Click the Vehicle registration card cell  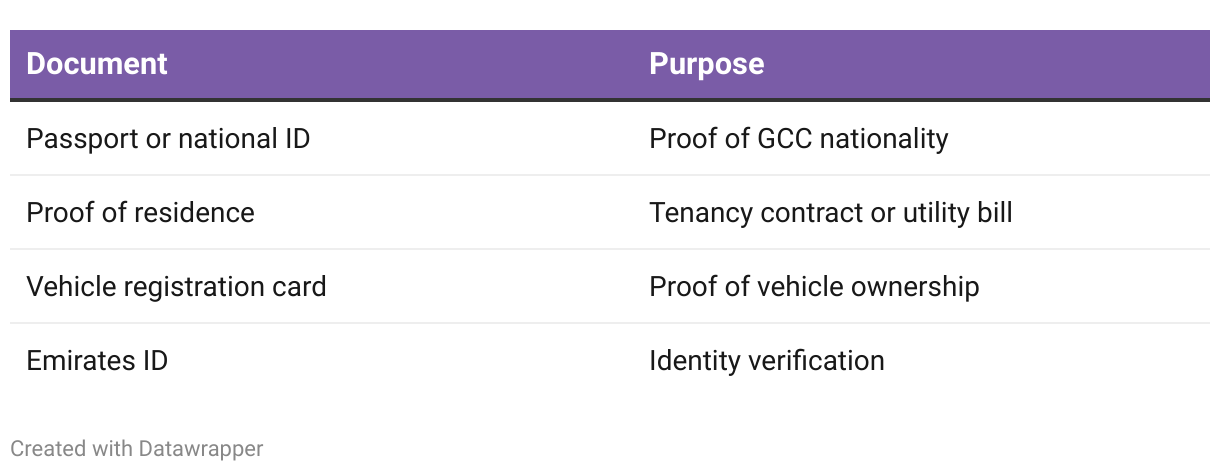tap(176, 287)
